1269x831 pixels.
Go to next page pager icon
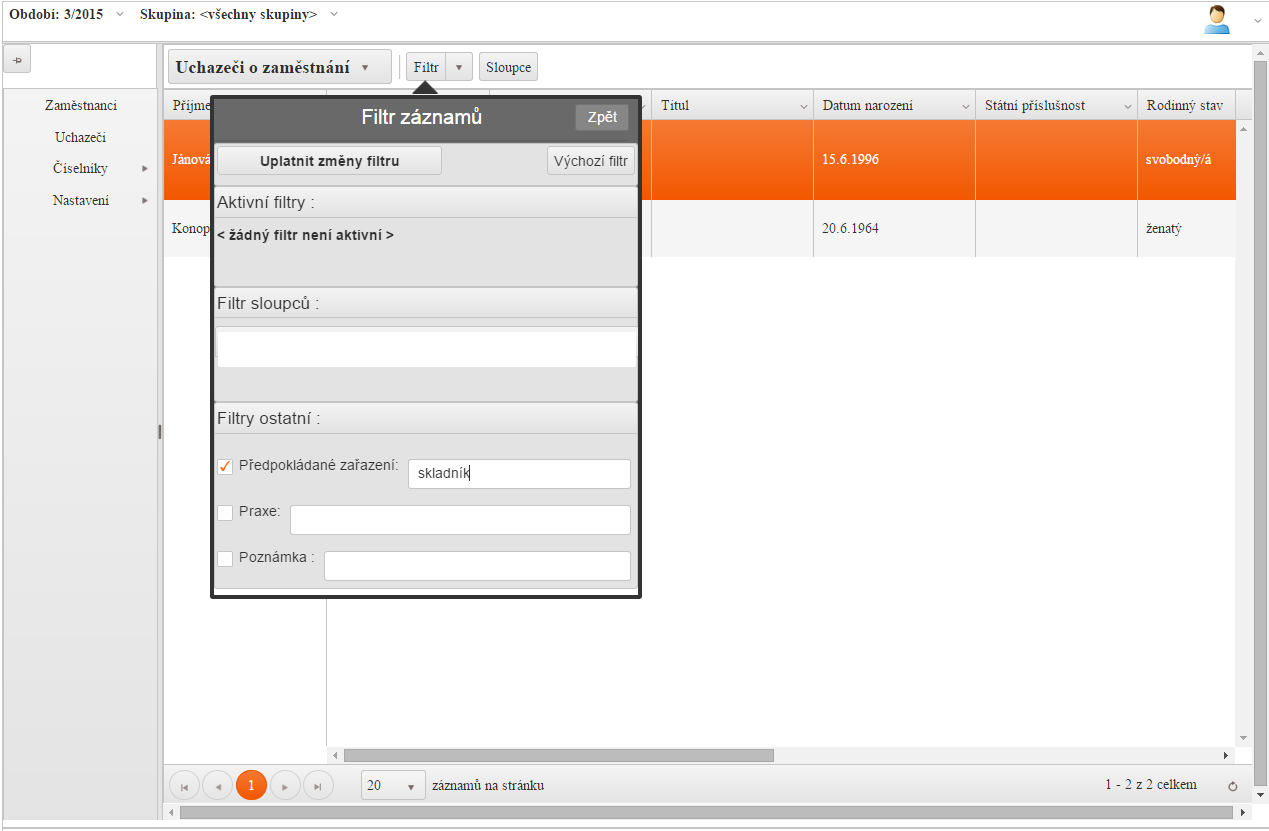[x=285, y=786]
